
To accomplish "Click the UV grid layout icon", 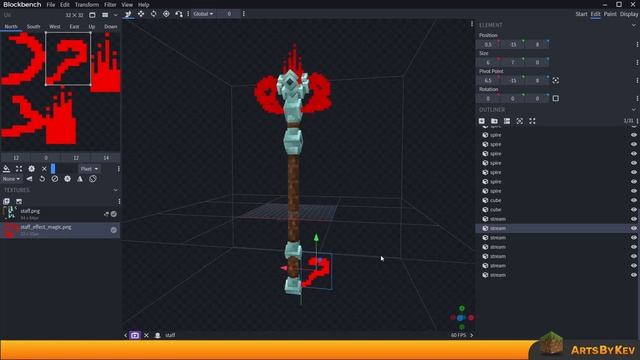I will click(105, 15).
